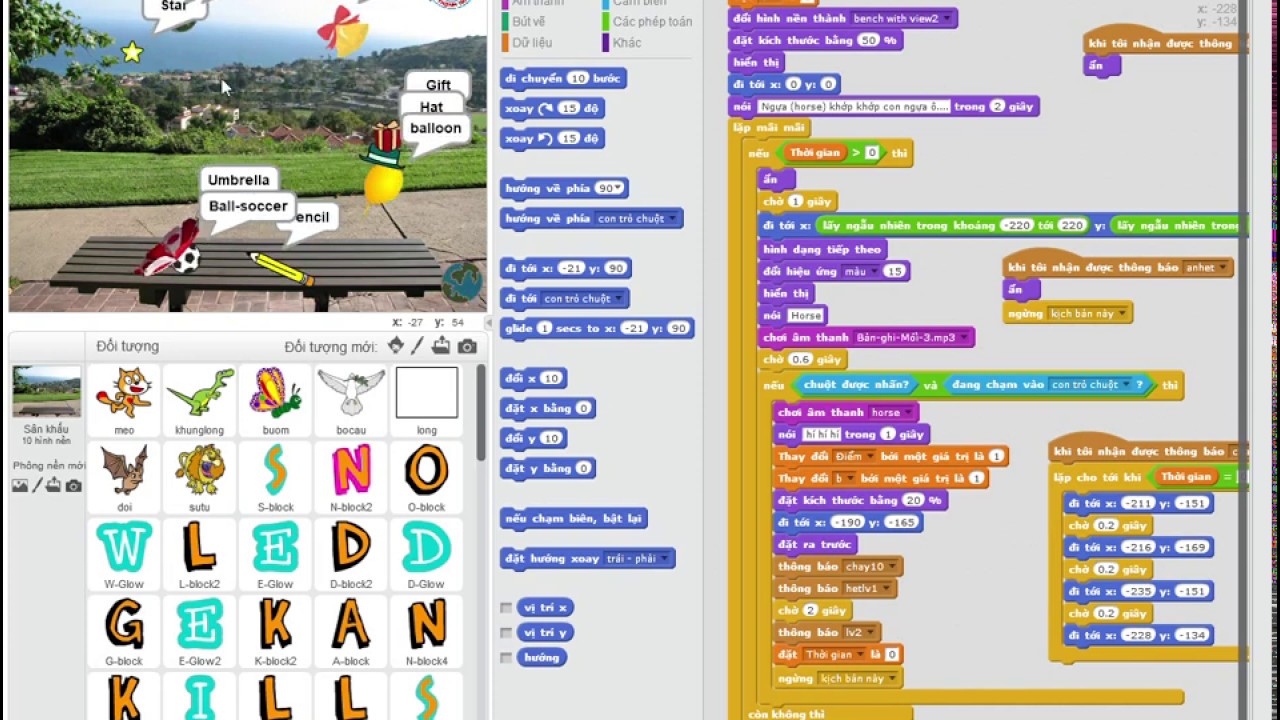1280x720 pixels.
Task: Enable the hướng reporter checkbox
Action: (x=506, y=658)
